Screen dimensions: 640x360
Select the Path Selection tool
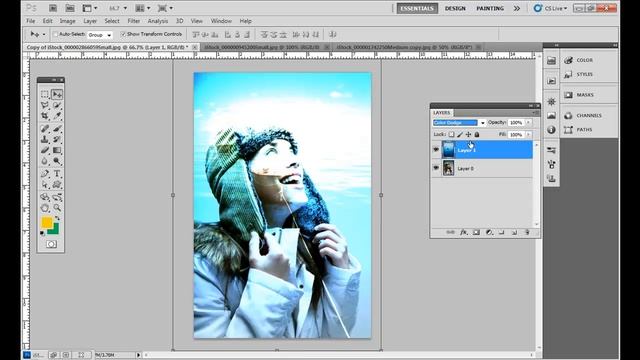[45, 184]
